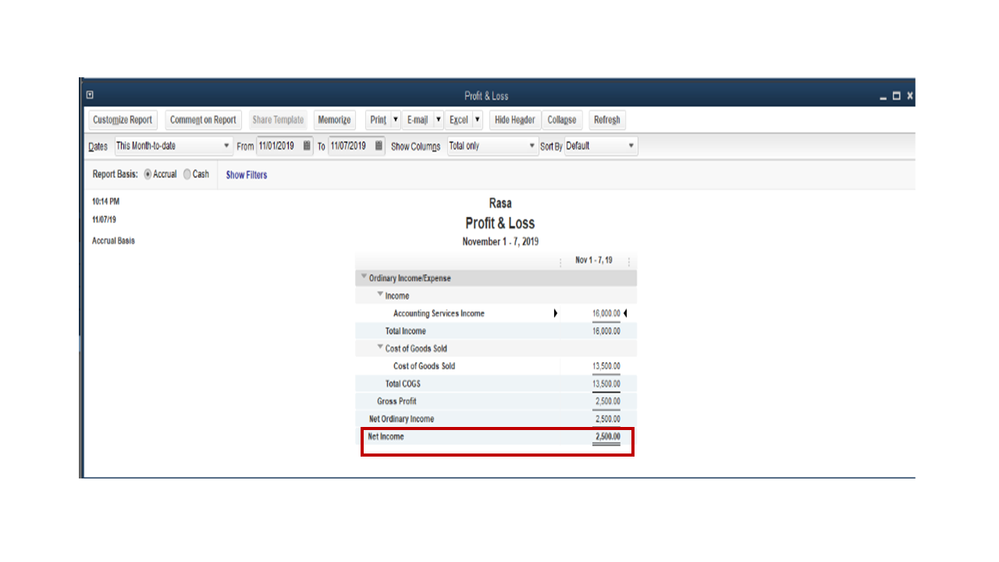Select Accrual report basis
Image resolution: width=999 pixels, height=562 pixels.
(x=148, y=174)
